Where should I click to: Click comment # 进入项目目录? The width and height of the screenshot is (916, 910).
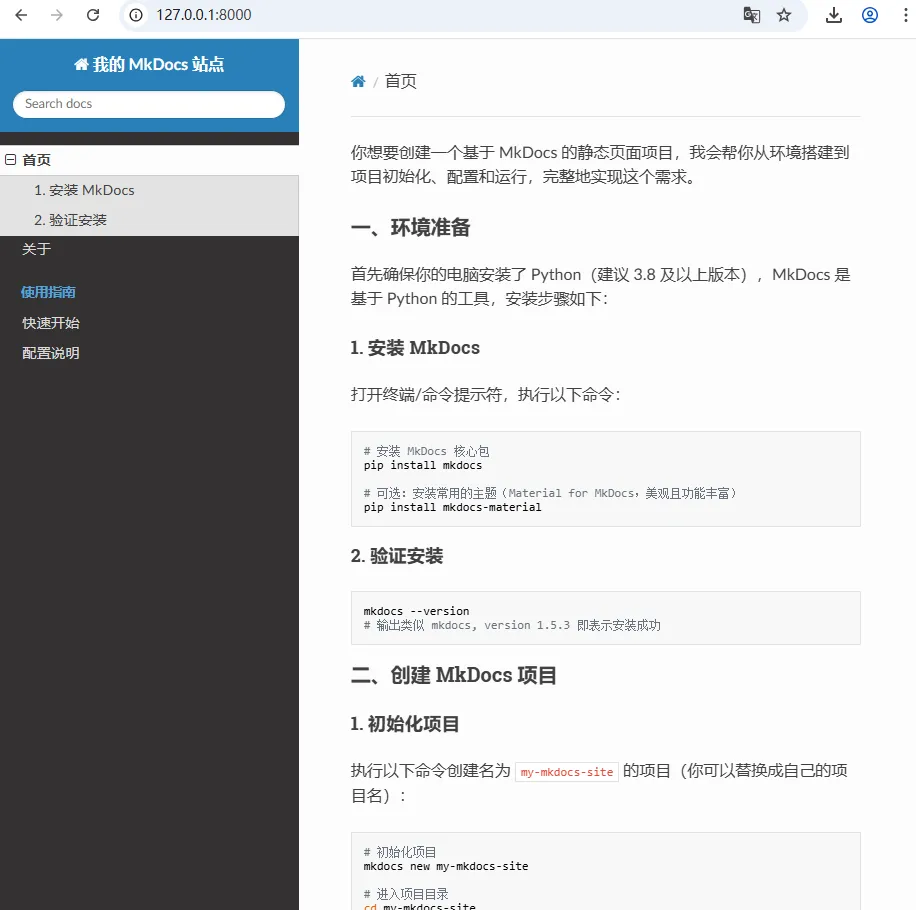[x=406, y=894]
